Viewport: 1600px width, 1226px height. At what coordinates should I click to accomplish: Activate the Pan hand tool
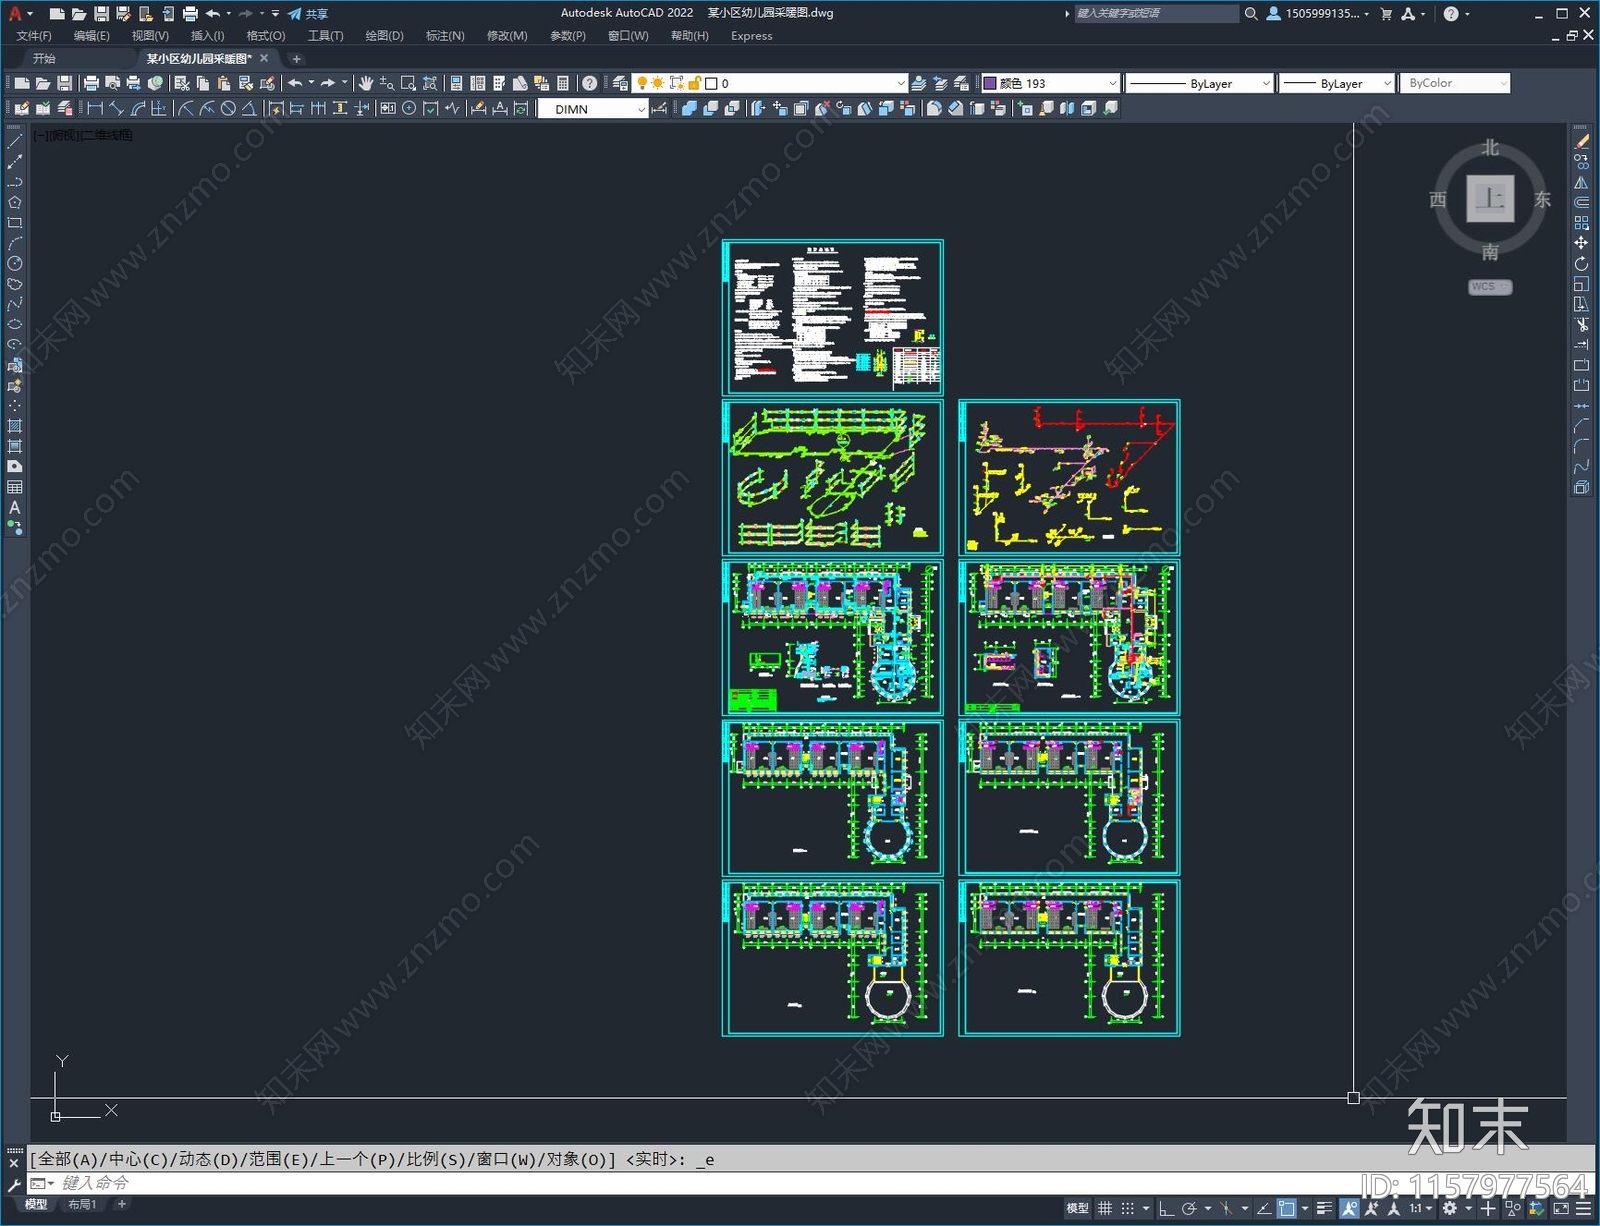[366, 83]
